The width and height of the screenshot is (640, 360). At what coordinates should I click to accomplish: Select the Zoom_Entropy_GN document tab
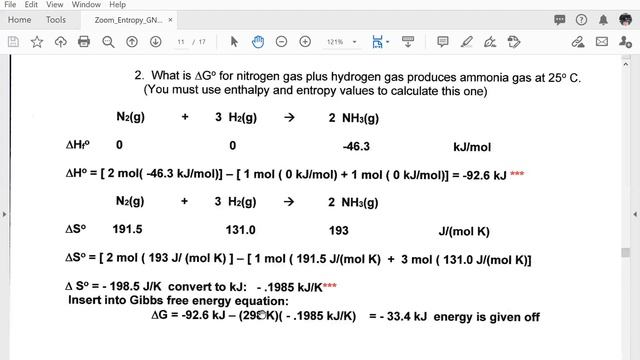coord(128,20)
